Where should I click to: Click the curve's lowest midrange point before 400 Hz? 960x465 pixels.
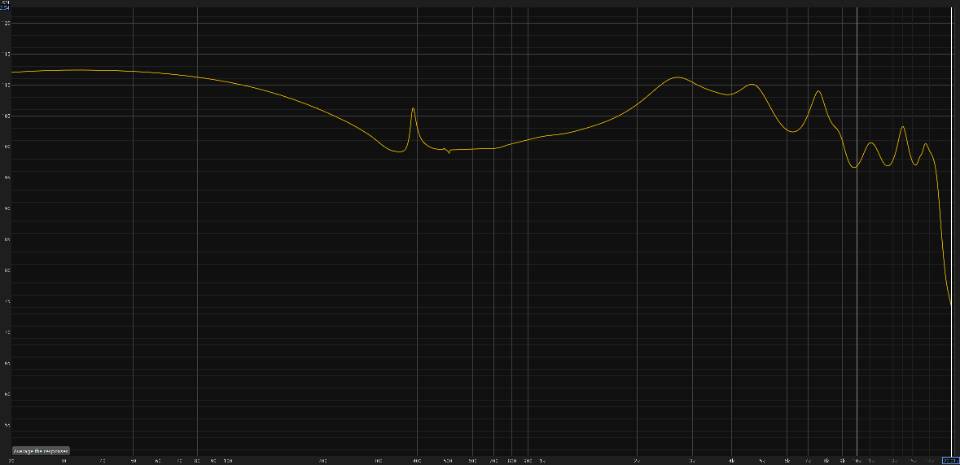point(397,151)
